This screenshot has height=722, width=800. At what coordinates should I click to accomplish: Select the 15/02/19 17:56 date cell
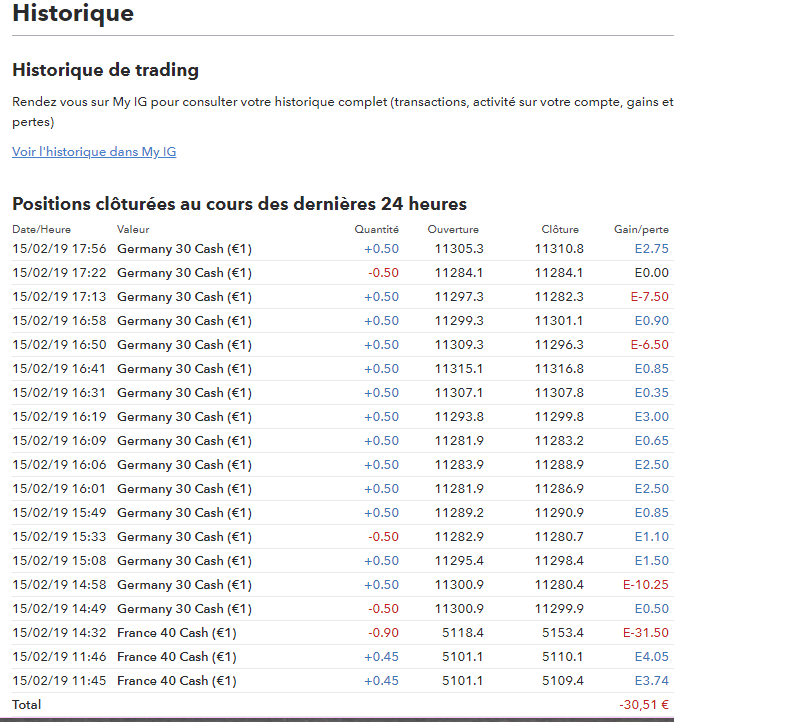tap(59, 248)
